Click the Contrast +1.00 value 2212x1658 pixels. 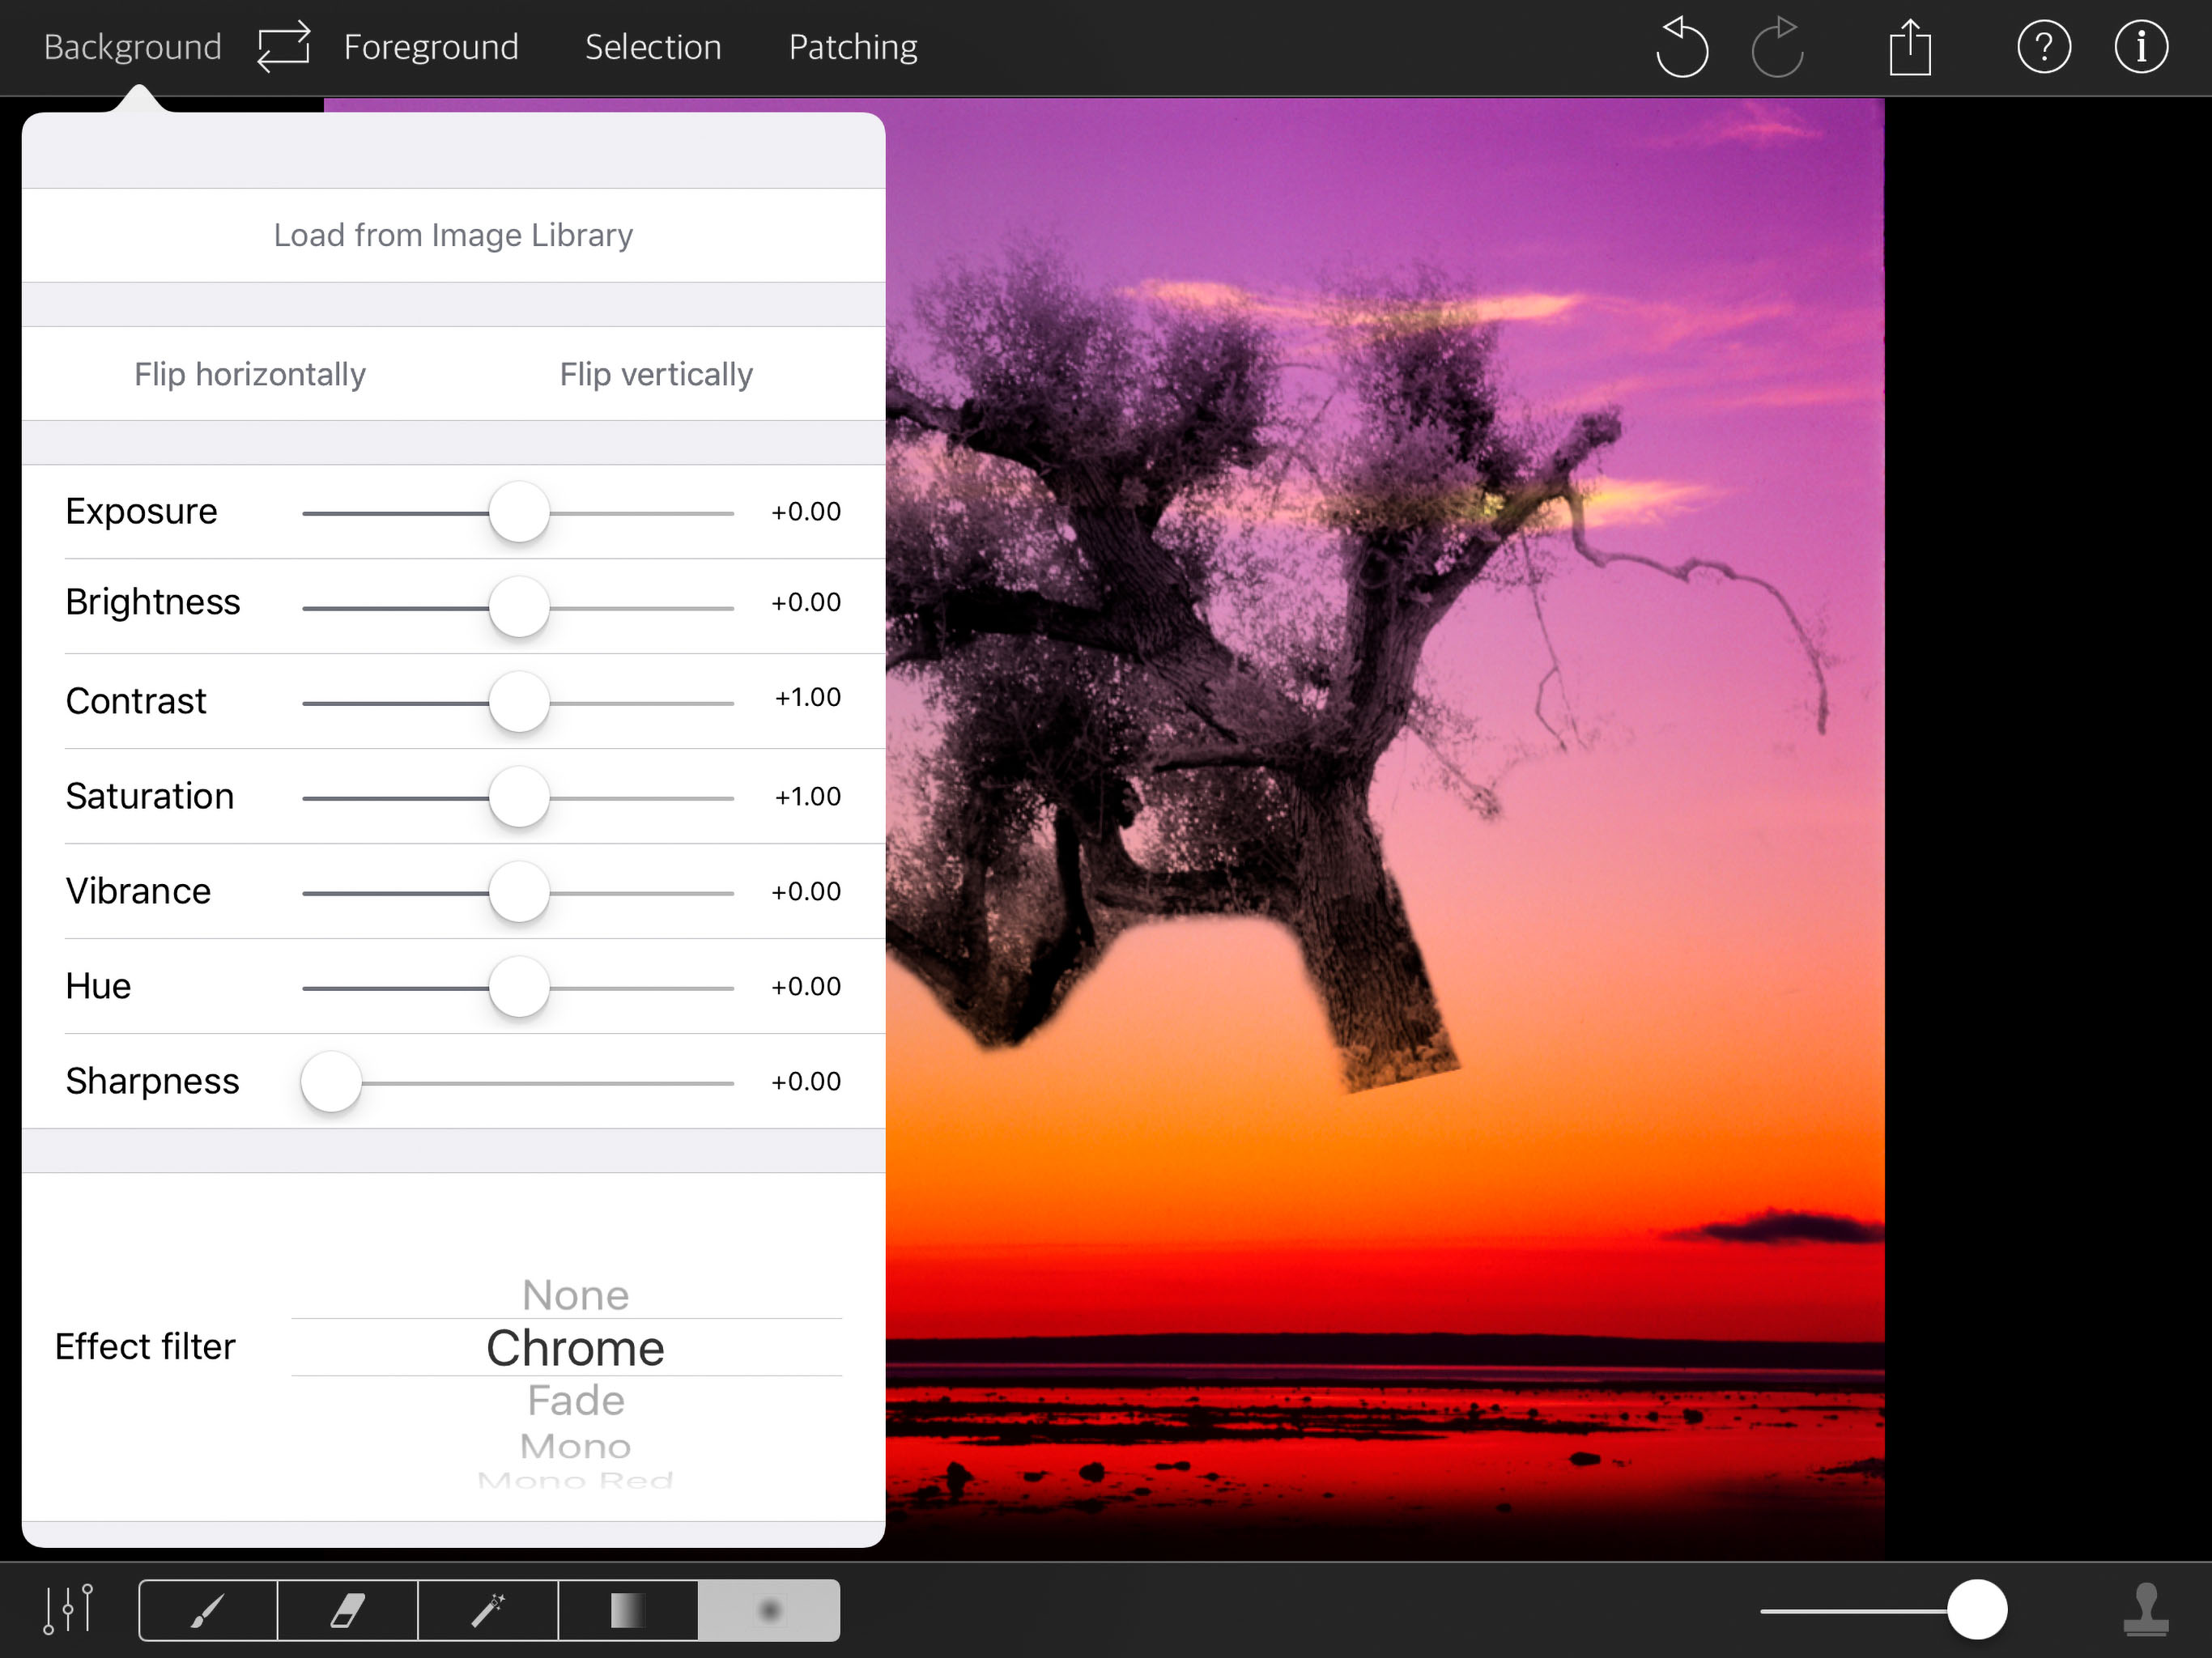coord(808,697)
